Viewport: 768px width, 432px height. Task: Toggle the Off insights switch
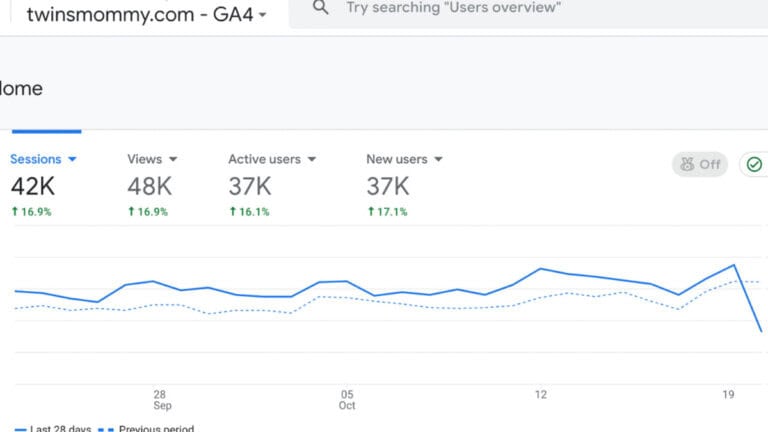[x=699, y=164]
